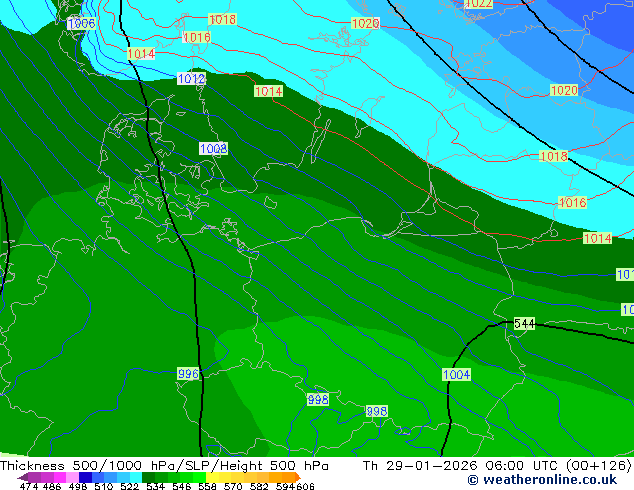Click the 996 pressure label

point(188,374)
